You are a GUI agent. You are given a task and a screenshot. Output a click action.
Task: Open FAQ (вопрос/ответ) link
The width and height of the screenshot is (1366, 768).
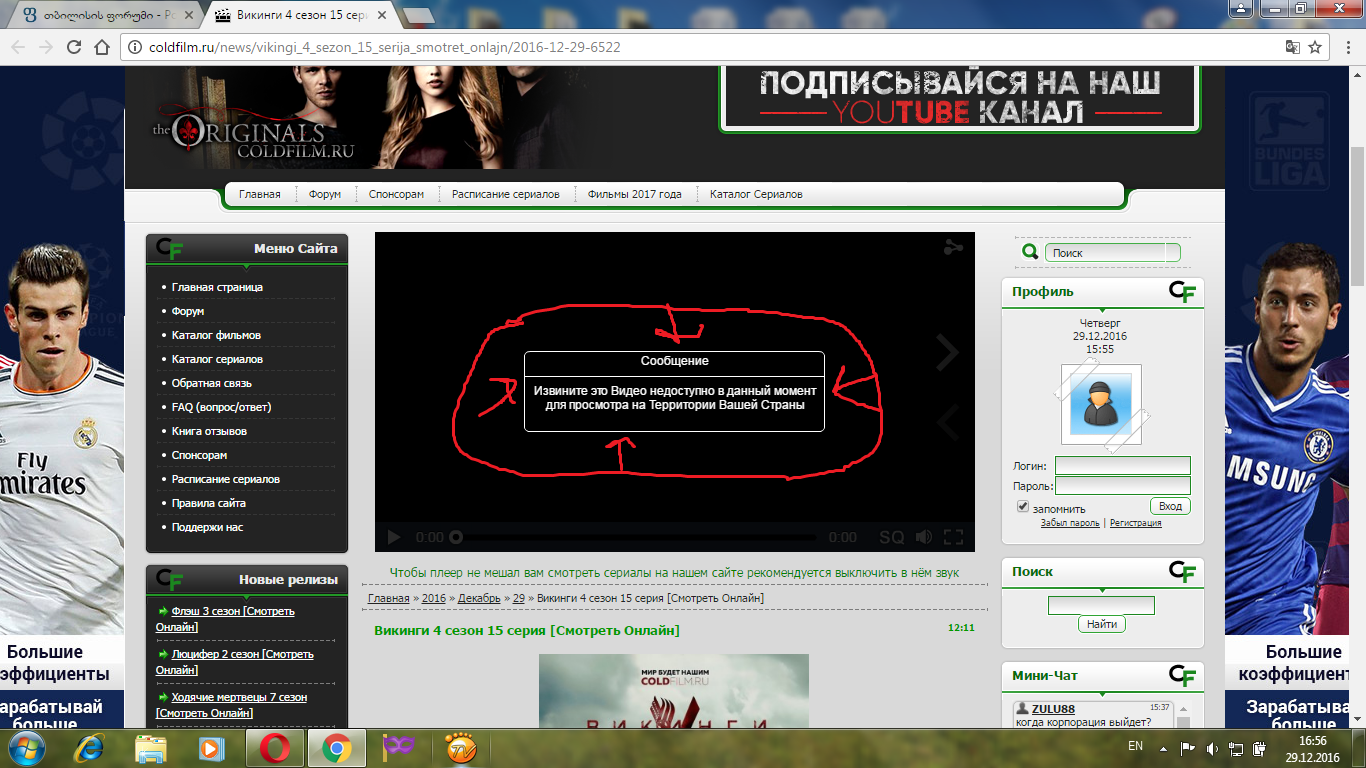[221, 407]
